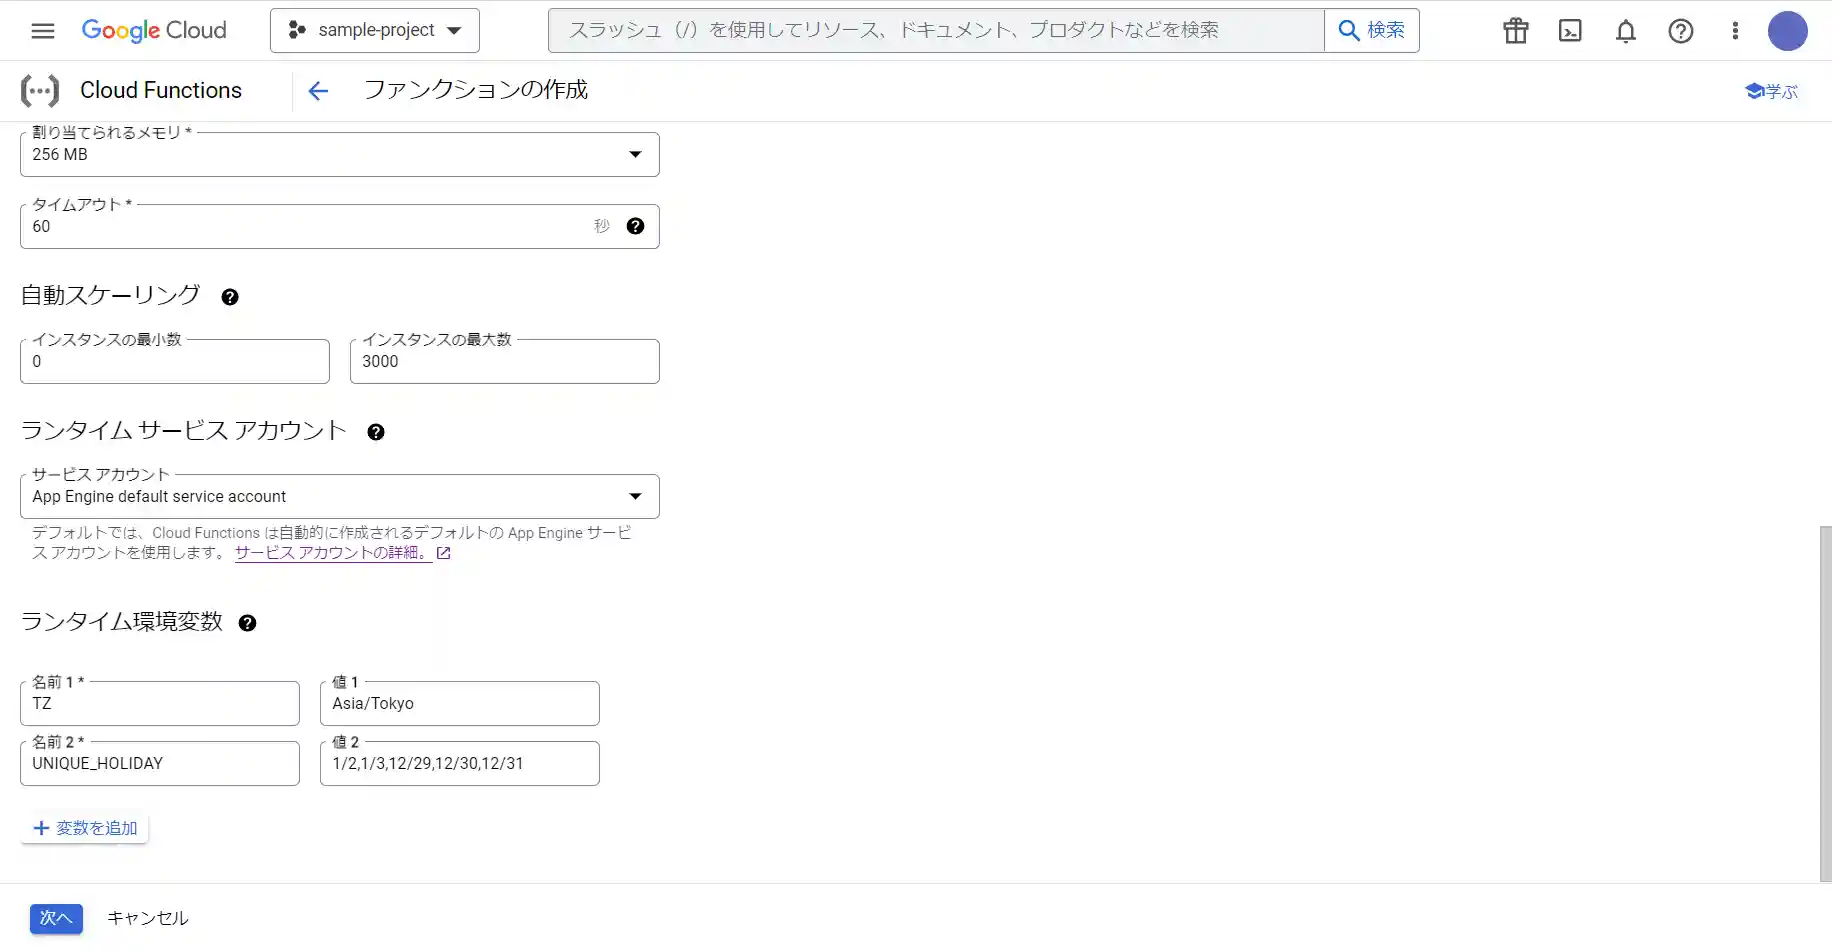This screenshot has width=1832, height=952.
Task: Click the キャンセル cancel button
Action: click(148, 918)
